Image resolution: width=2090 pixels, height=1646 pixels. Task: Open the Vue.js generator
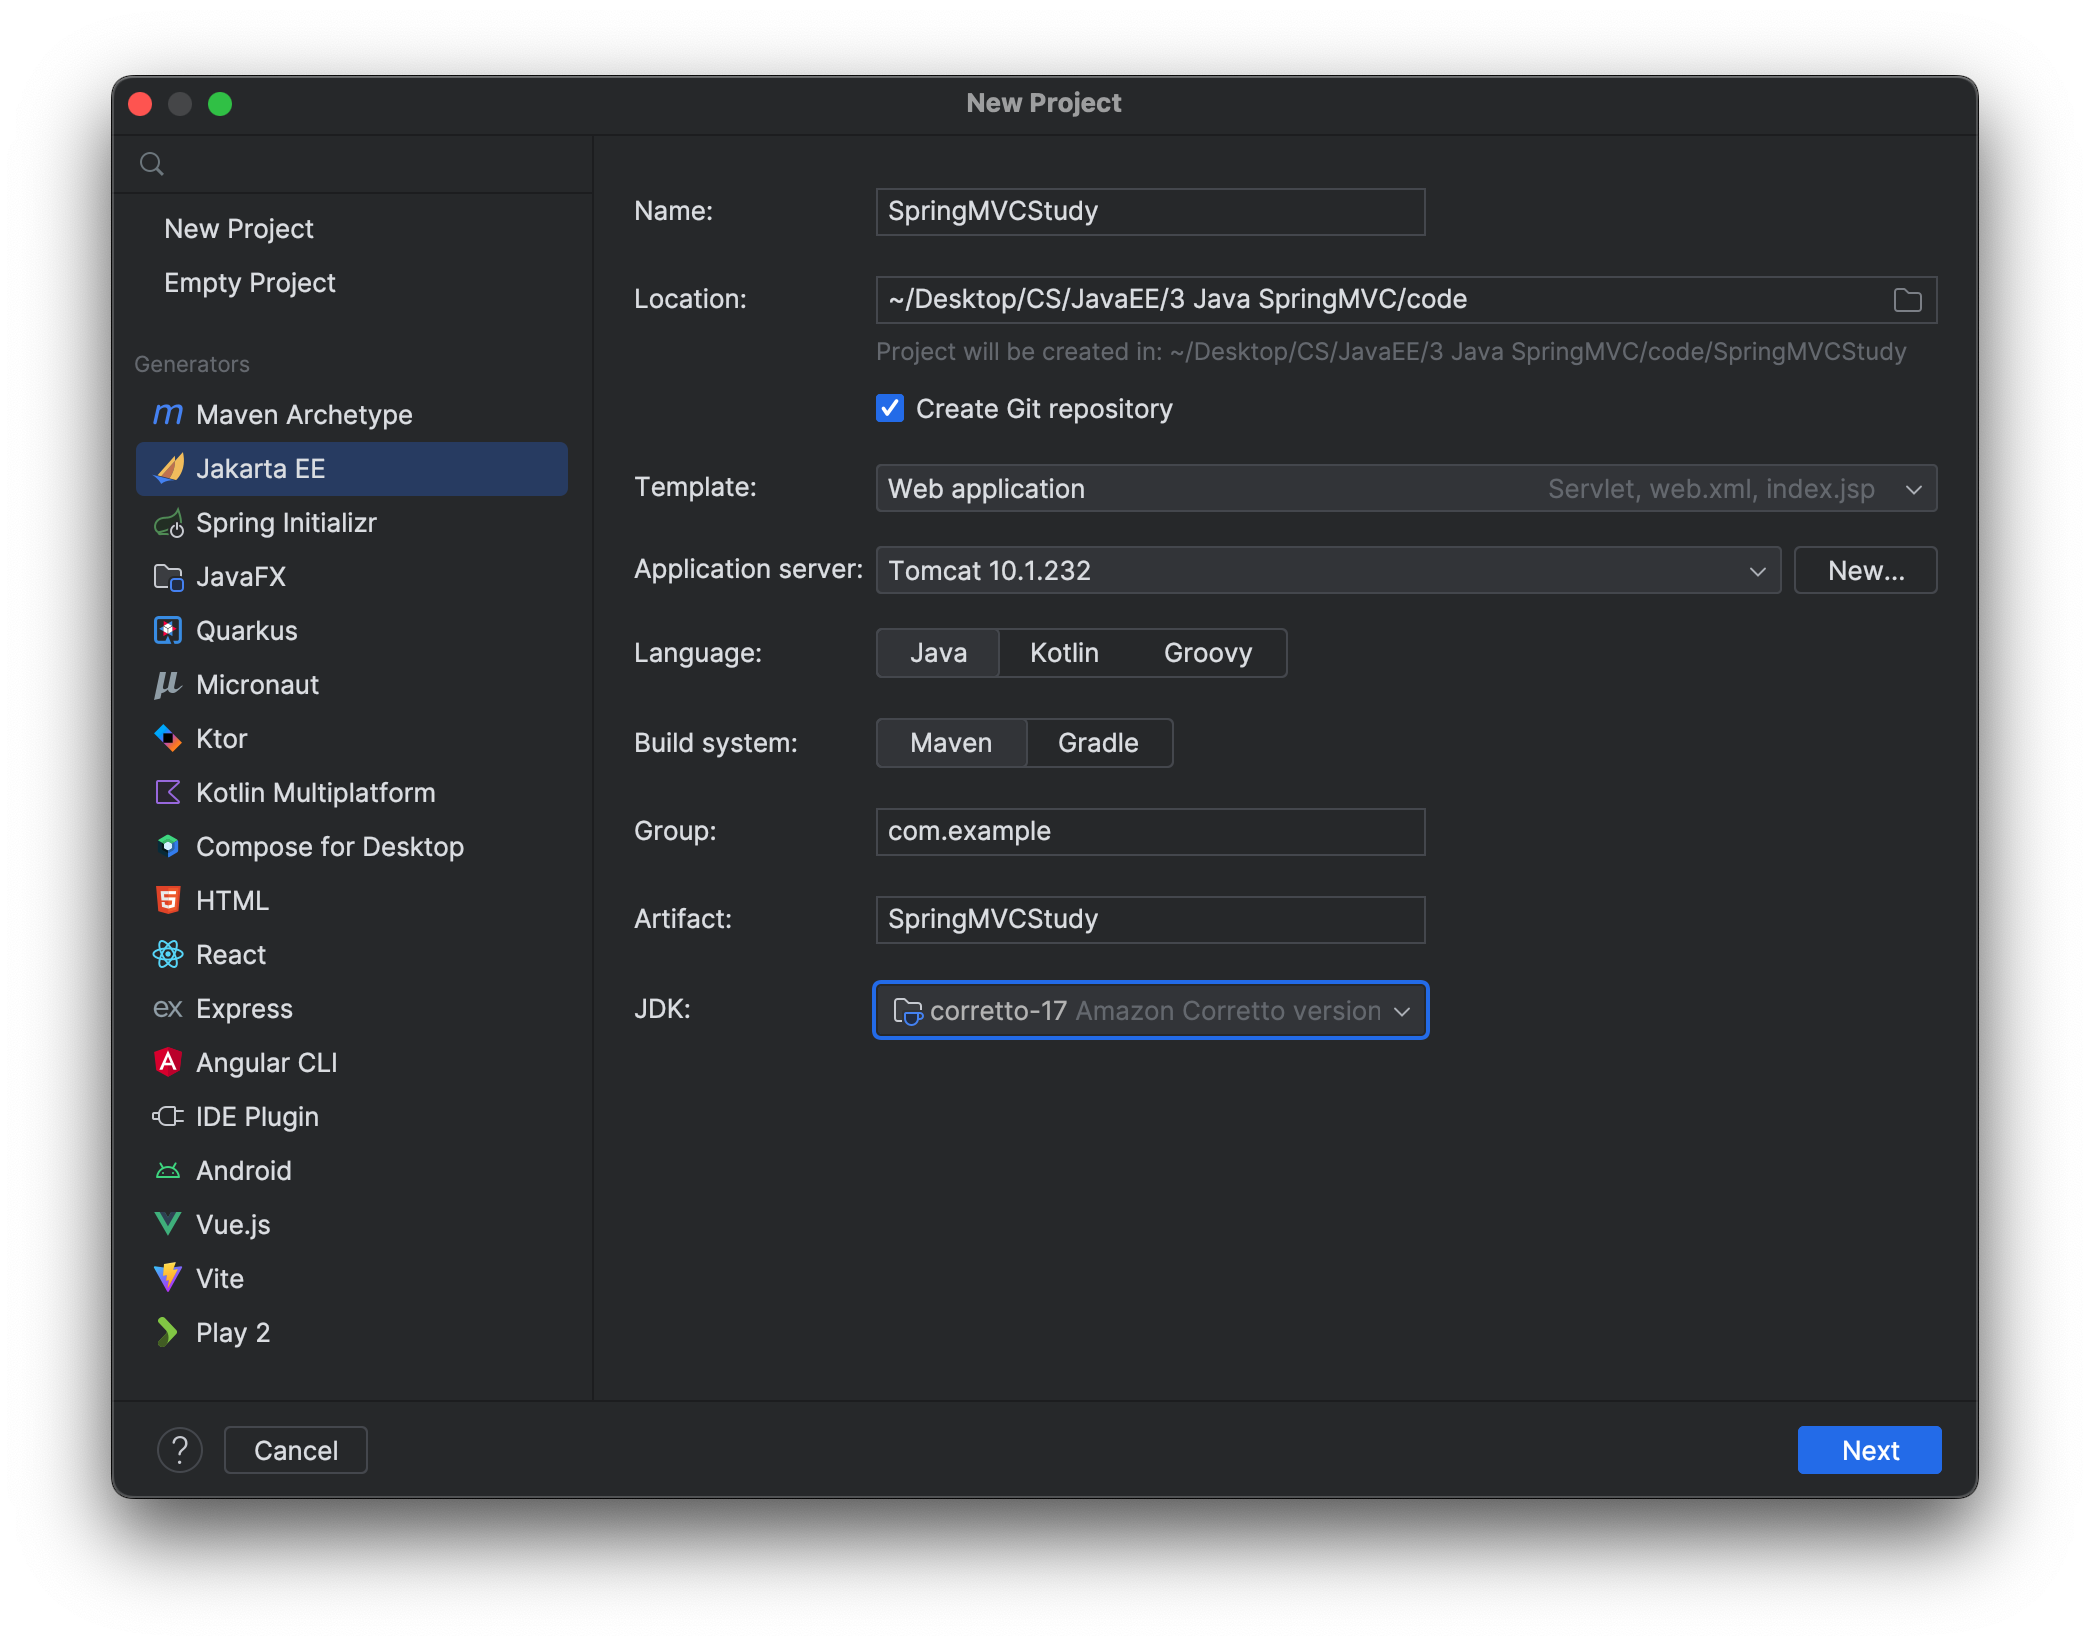pos(233,1224)
